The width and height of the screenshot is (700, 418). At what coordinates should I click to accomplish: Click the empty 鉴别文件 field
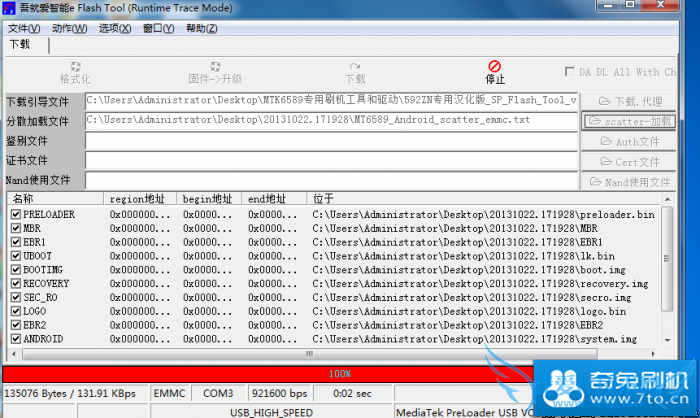click(x=331, y=141)
